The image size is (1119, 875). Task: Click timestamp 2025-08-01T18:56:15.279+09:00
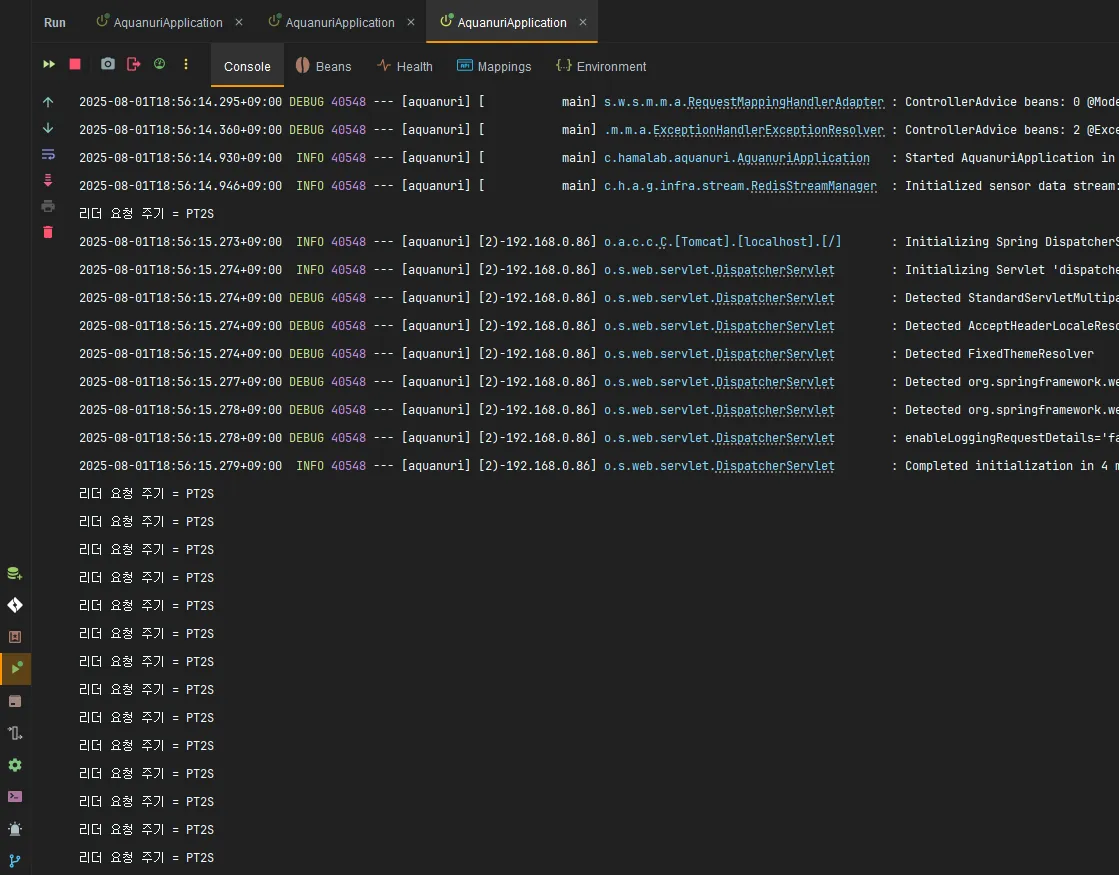181,466
